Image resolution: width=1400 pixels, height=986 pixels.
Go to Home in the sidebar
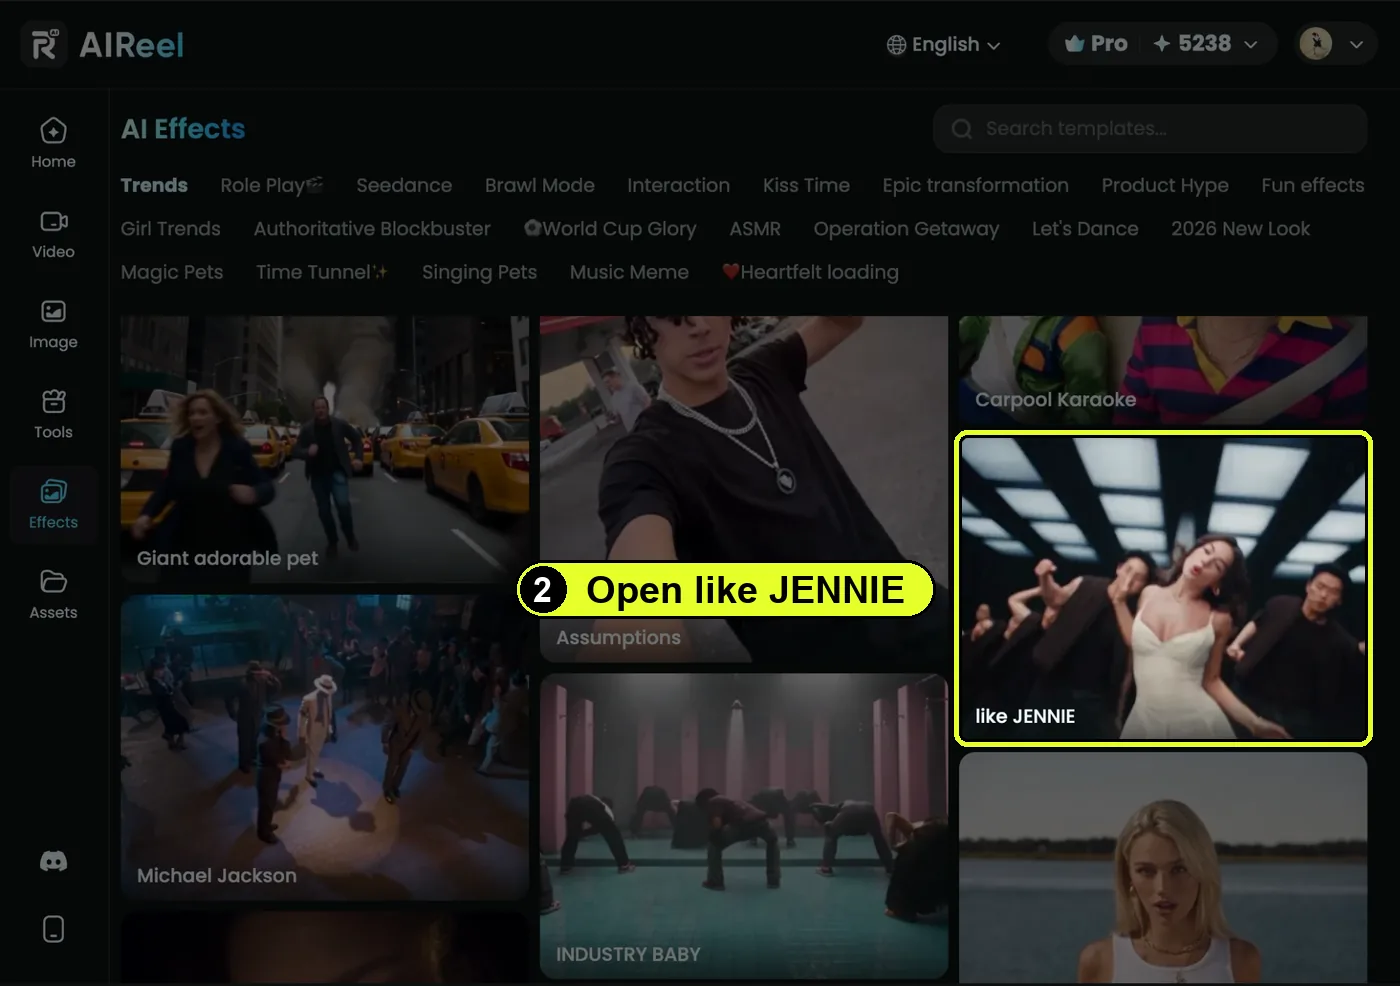click(x=53, y=144)
